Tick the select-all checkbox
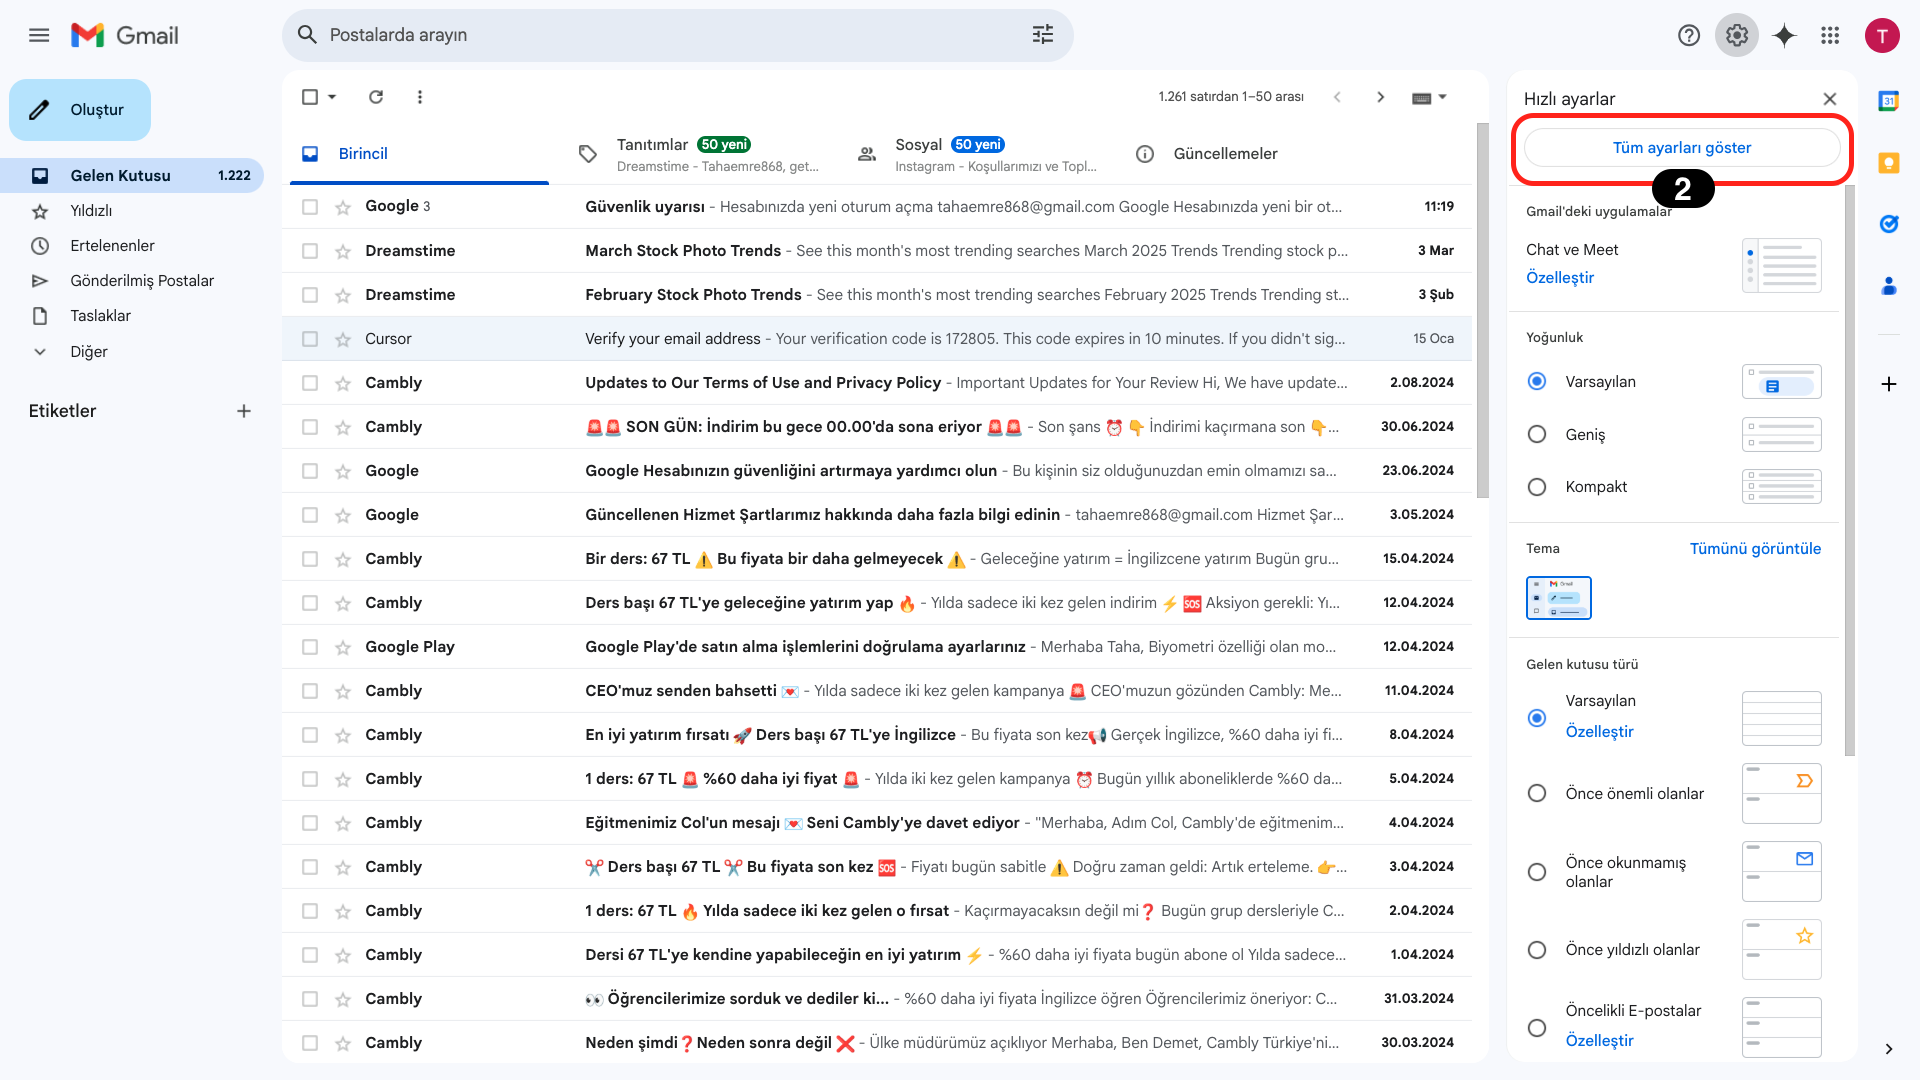The width and height of the screenshot is (1920, 1080). pyautogui.click(x=310, y=97)
